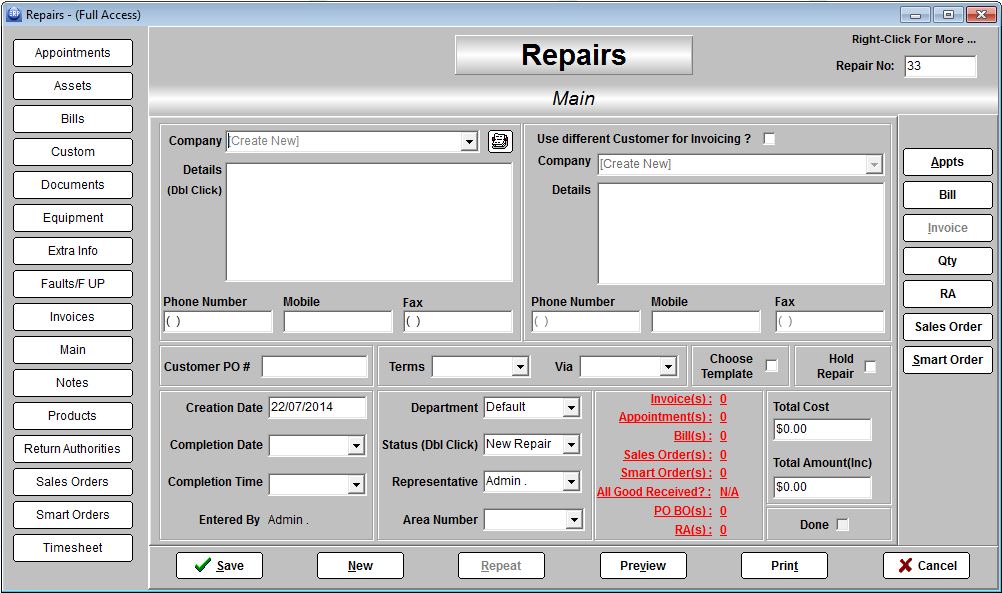Open the Representative dropdown
1002x593 pixels.
570,482
